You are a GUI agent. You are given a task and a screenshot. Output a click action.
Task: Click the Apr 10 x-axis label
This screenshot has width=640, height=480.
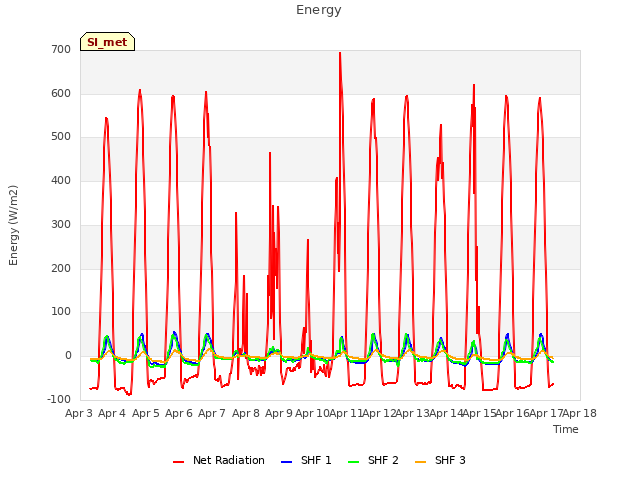click(312, 413)
